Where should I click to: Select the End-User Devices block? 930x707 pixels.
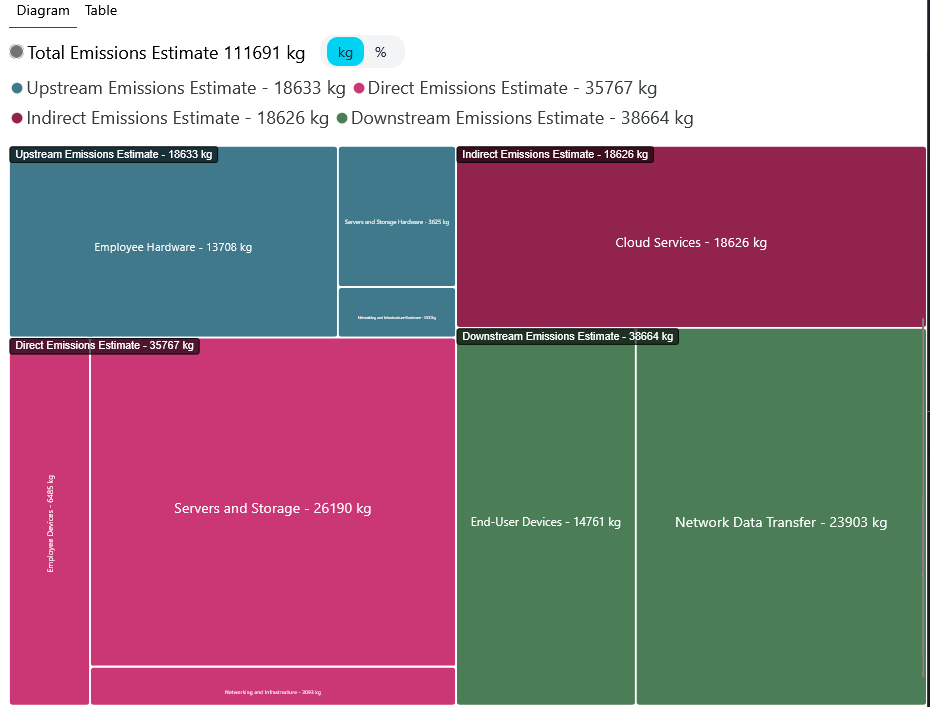coord(545,522)
